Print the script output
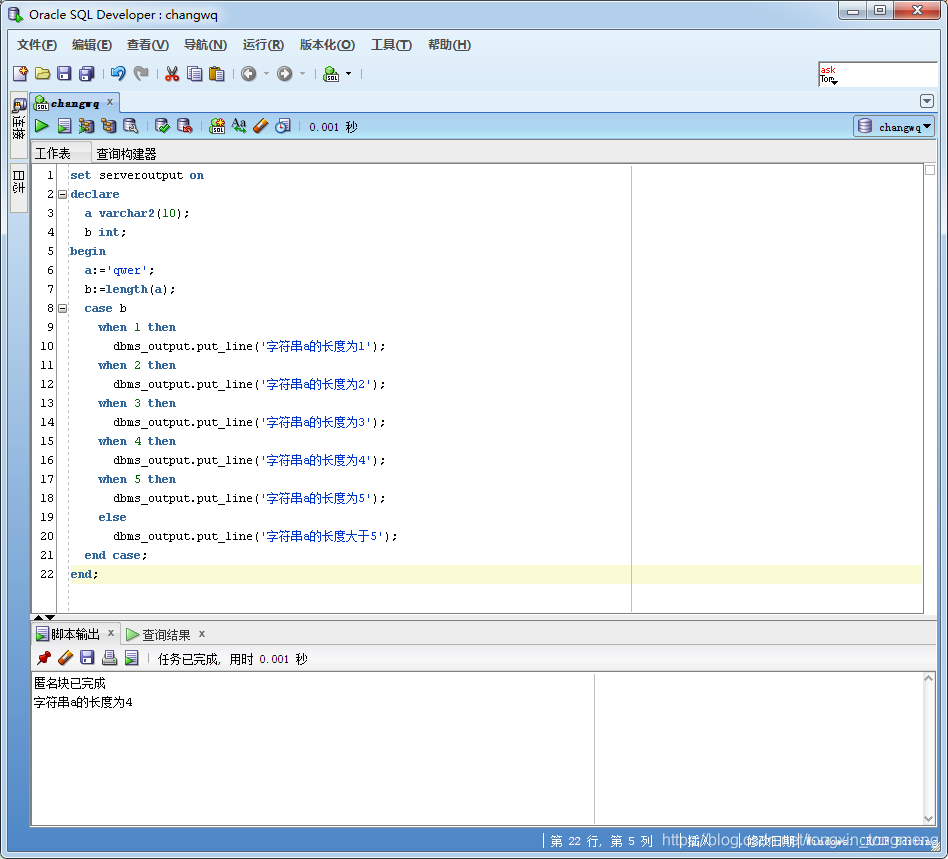The image size is (948, 859). pos(109,658)
